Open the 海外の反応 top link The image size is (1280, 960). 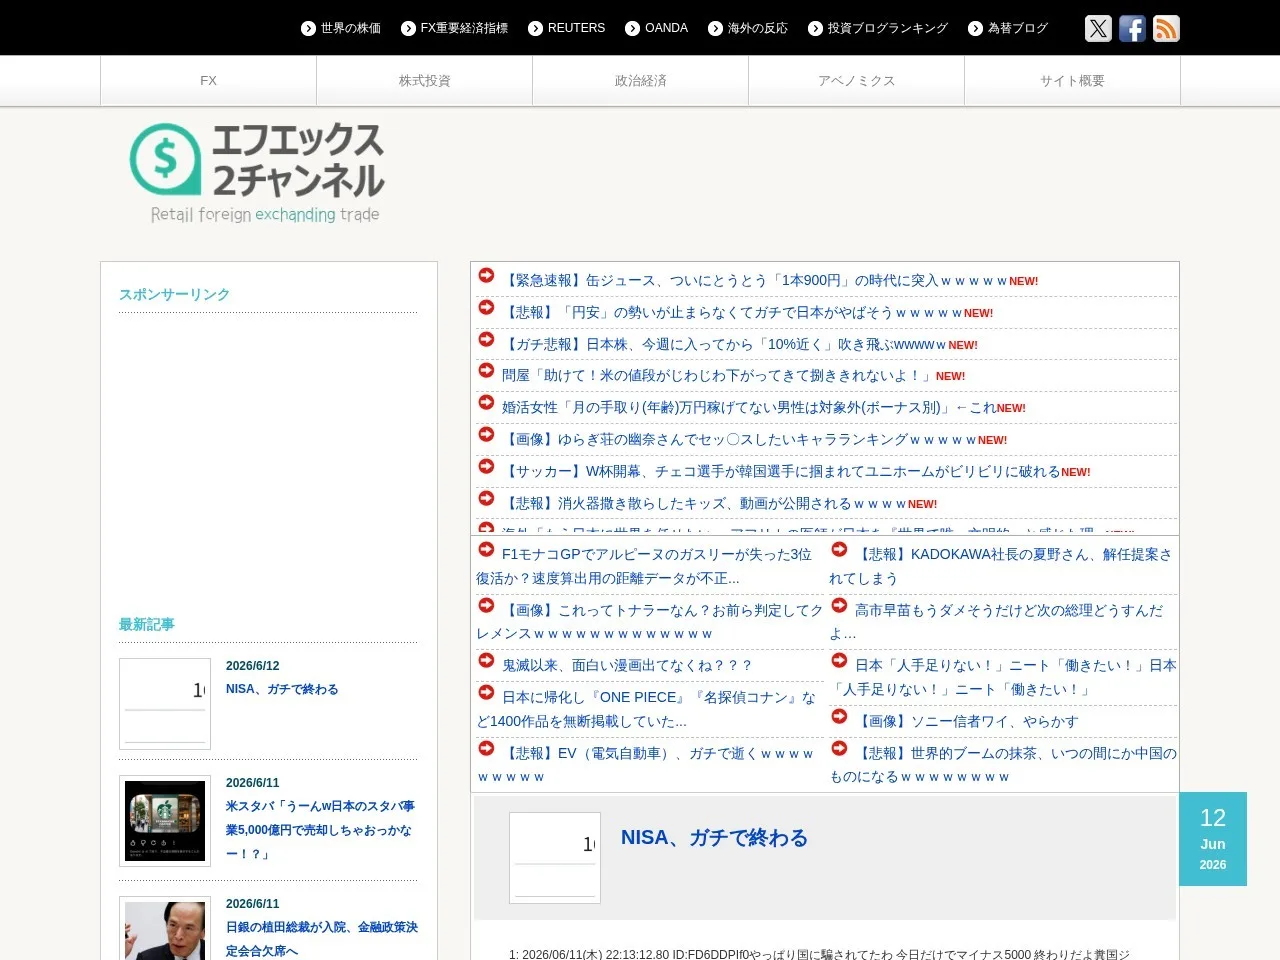[x=758, y=28]
